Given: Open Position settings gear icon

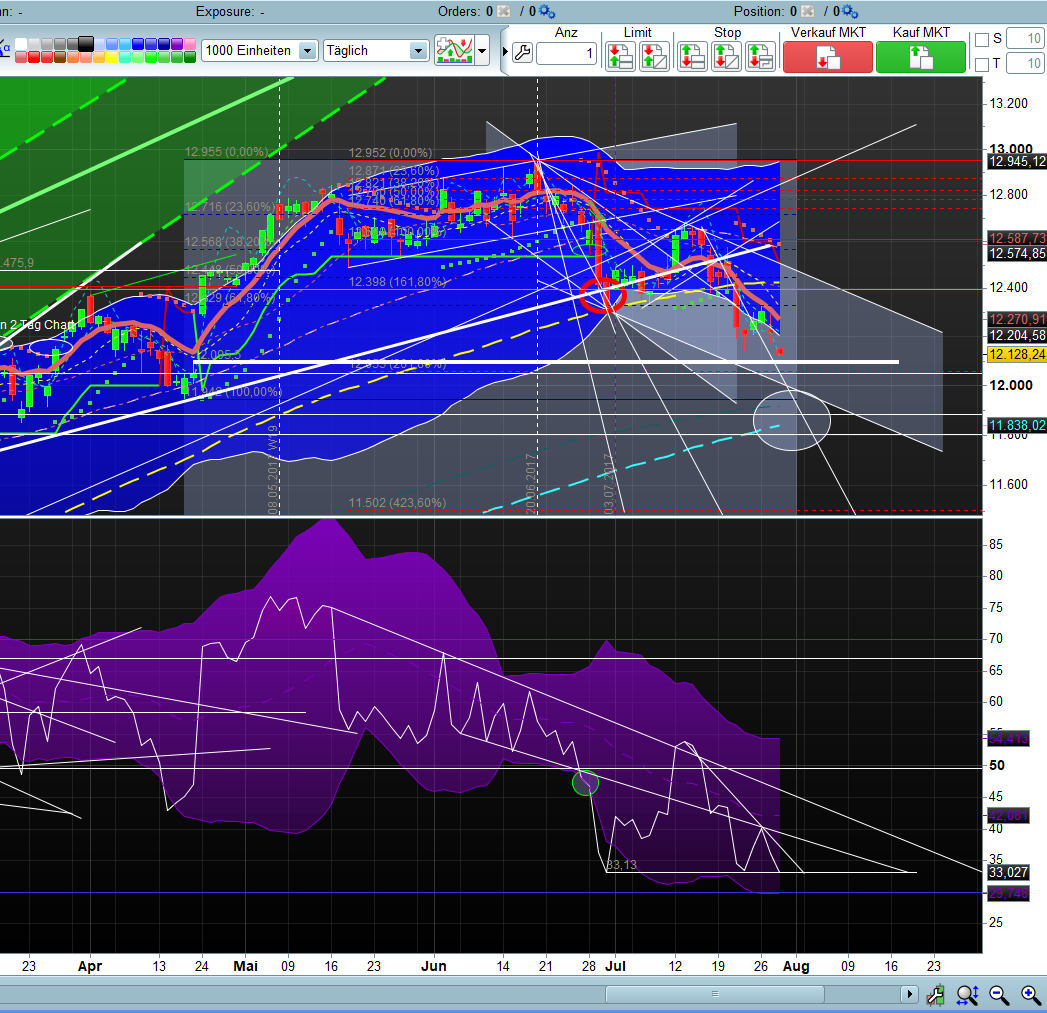Looking at the screenshot, I should (x=850, y=11).
